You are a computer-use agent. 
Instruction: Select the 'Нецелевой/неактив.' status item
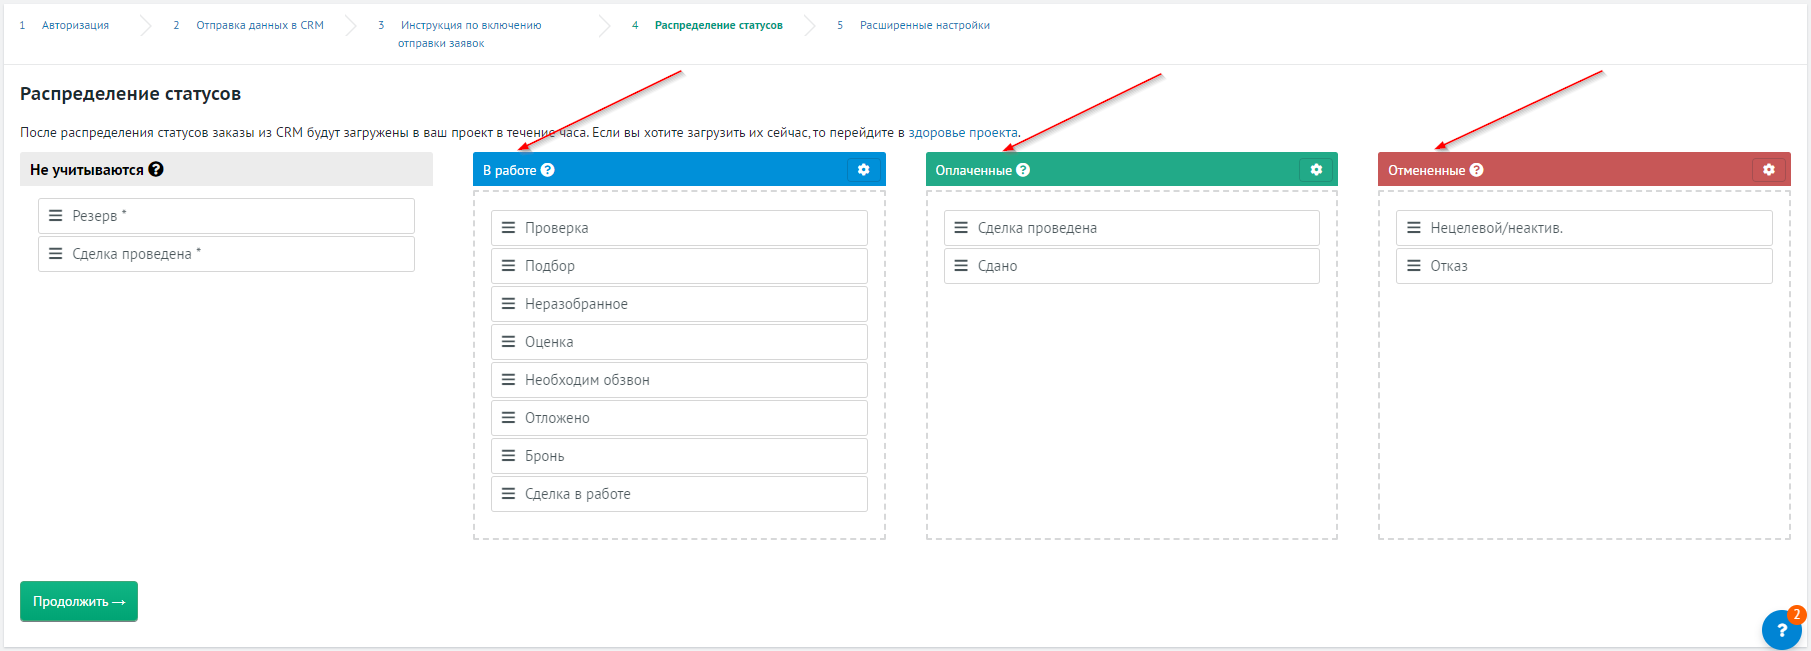click(1584, 228)
